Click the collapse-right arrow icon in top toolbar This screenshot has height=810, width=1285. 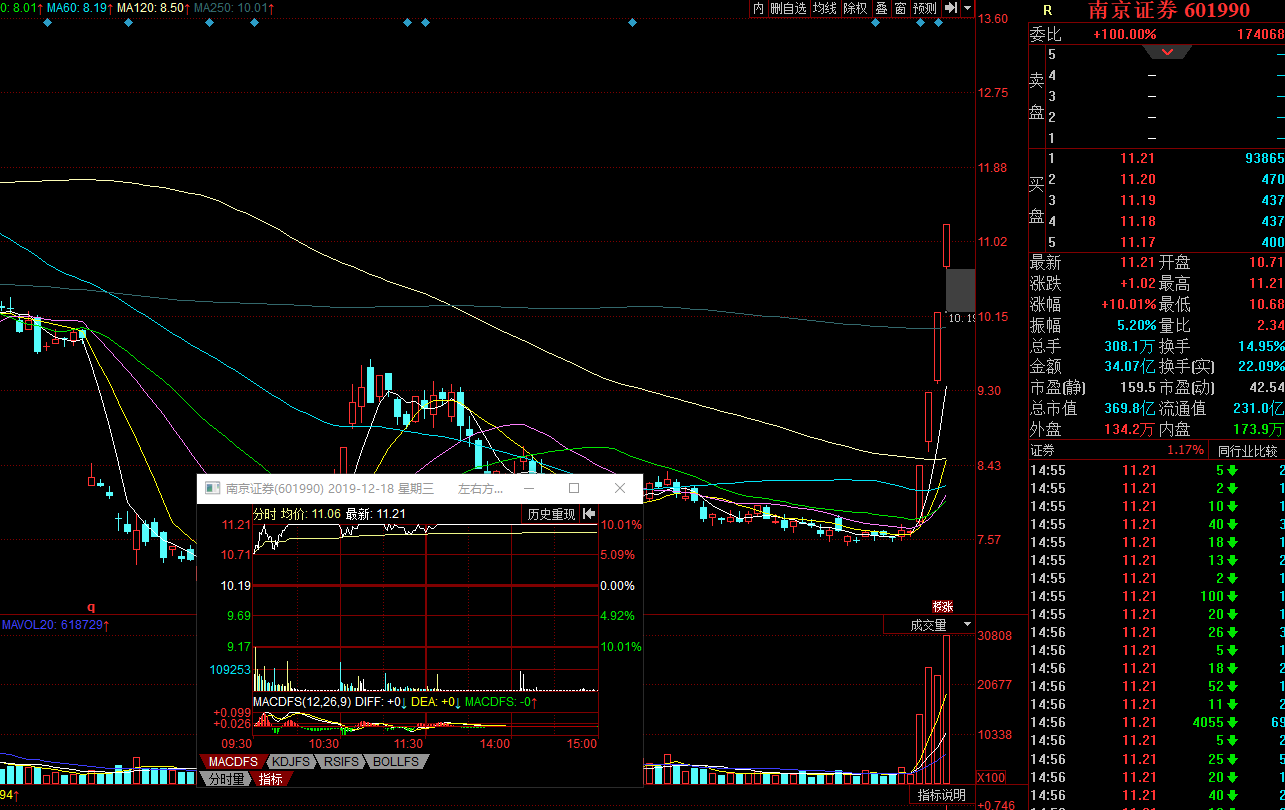pyautogui.click(x=951, y=8)
